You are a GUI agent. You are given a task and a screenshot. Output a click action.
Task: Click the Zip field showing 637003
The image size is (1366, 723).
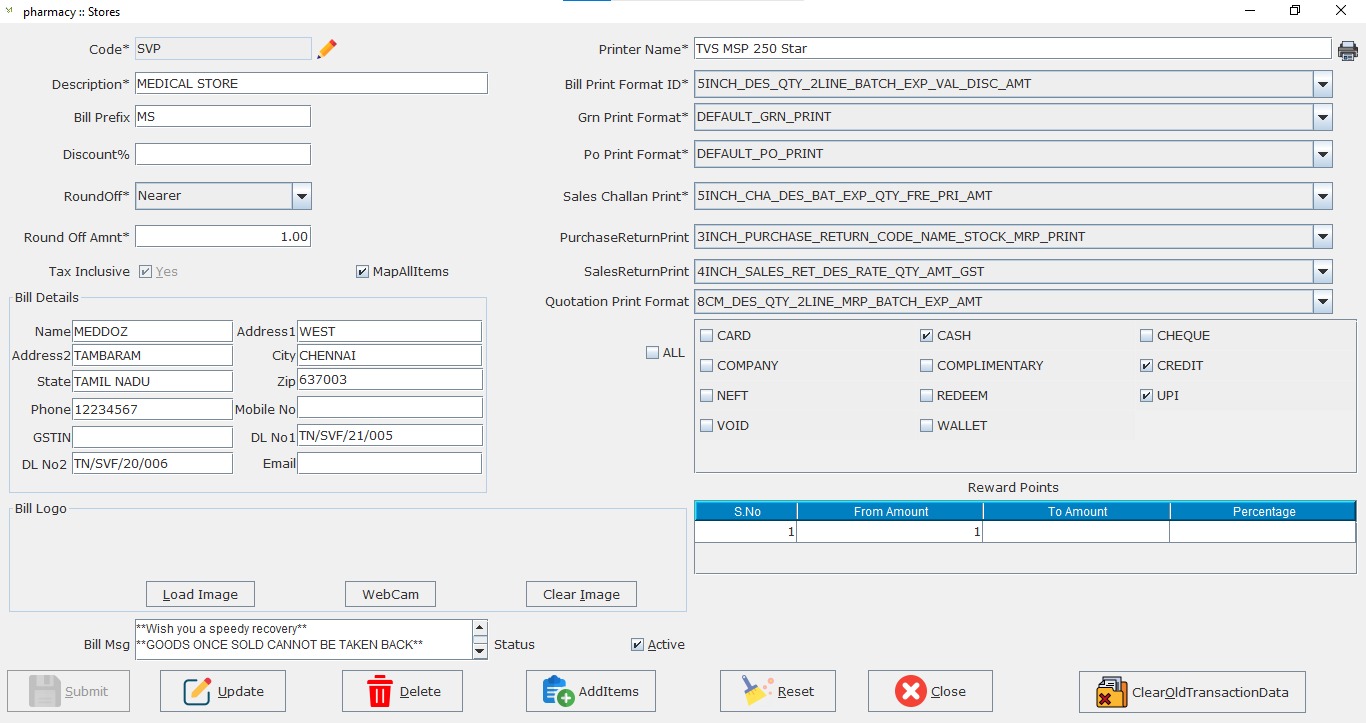(390, 380)
